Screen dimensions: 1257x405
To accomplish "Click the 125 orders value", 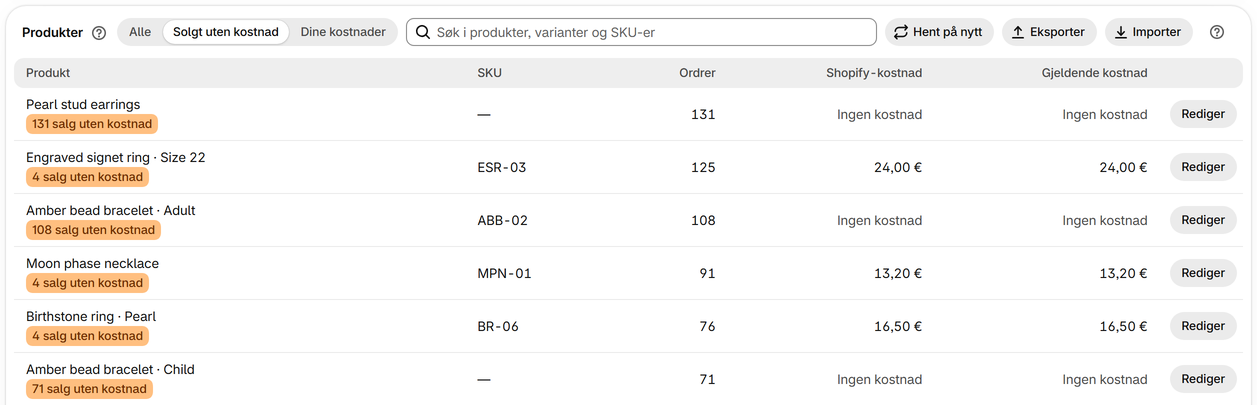I will point(703,167).
